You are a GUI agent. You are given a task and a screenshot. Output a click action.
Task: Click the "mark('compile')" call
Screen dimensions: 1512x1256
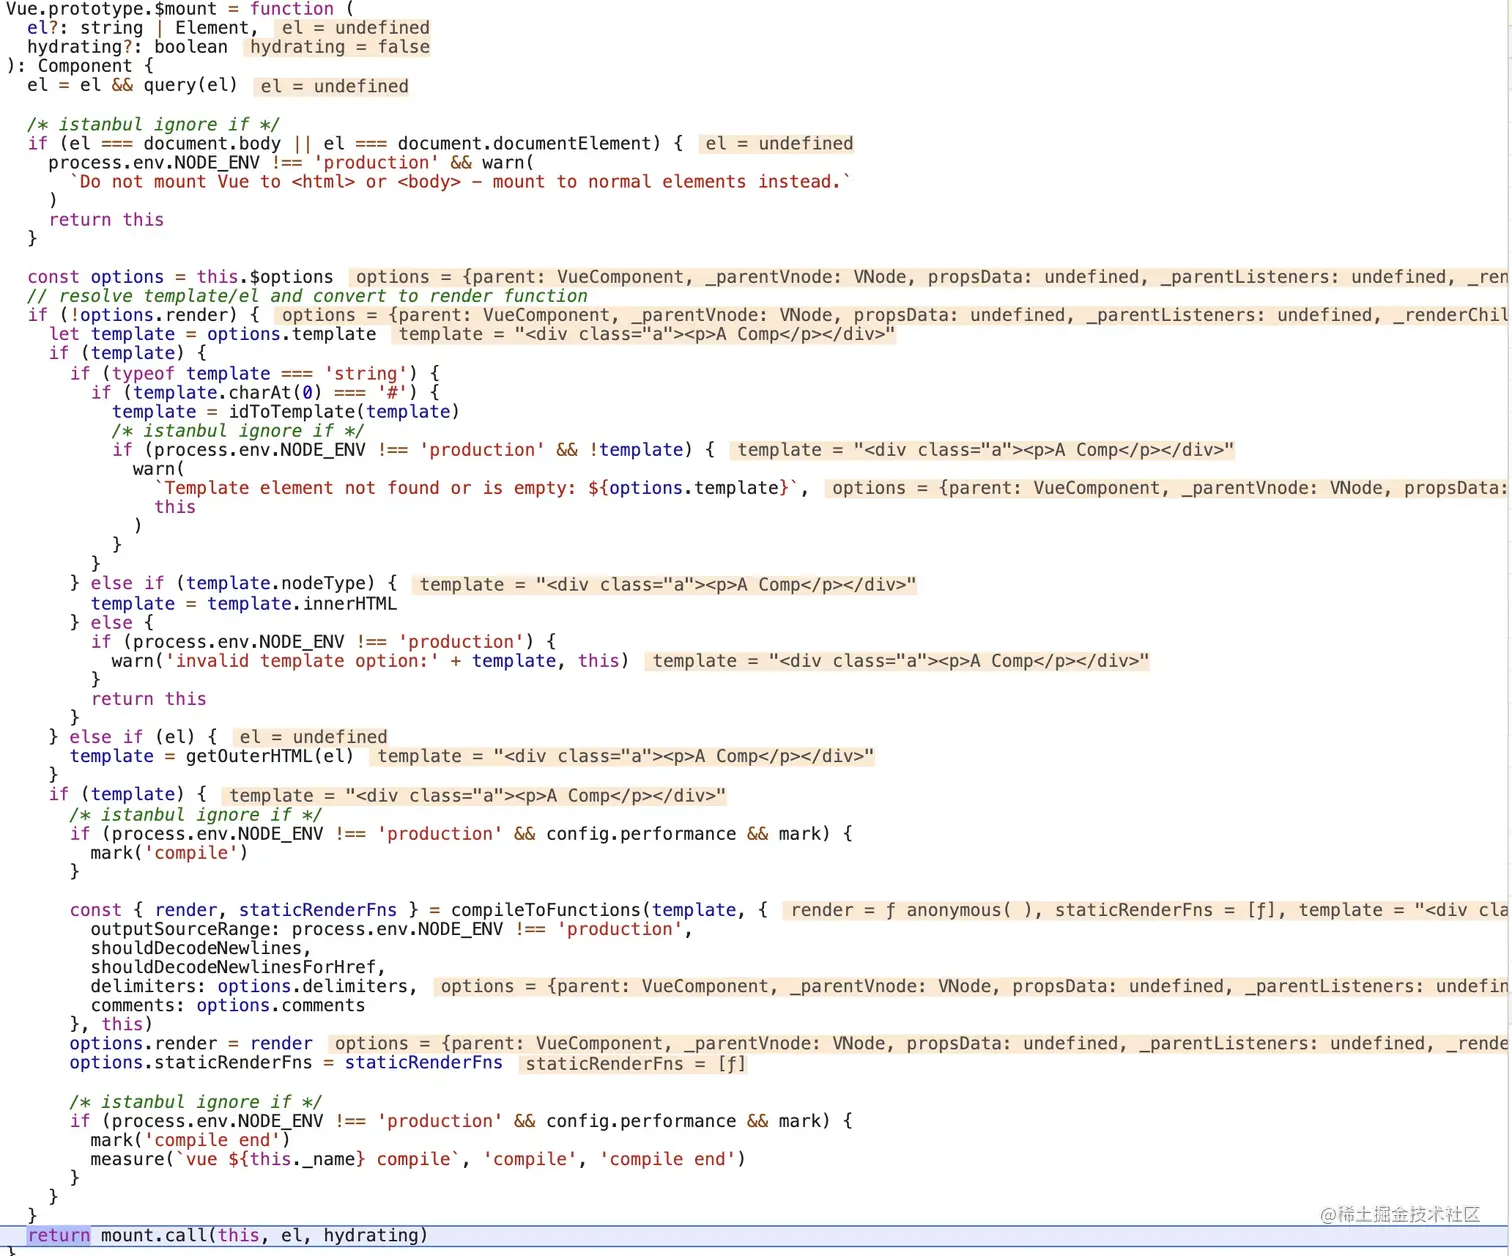(169, 853)
